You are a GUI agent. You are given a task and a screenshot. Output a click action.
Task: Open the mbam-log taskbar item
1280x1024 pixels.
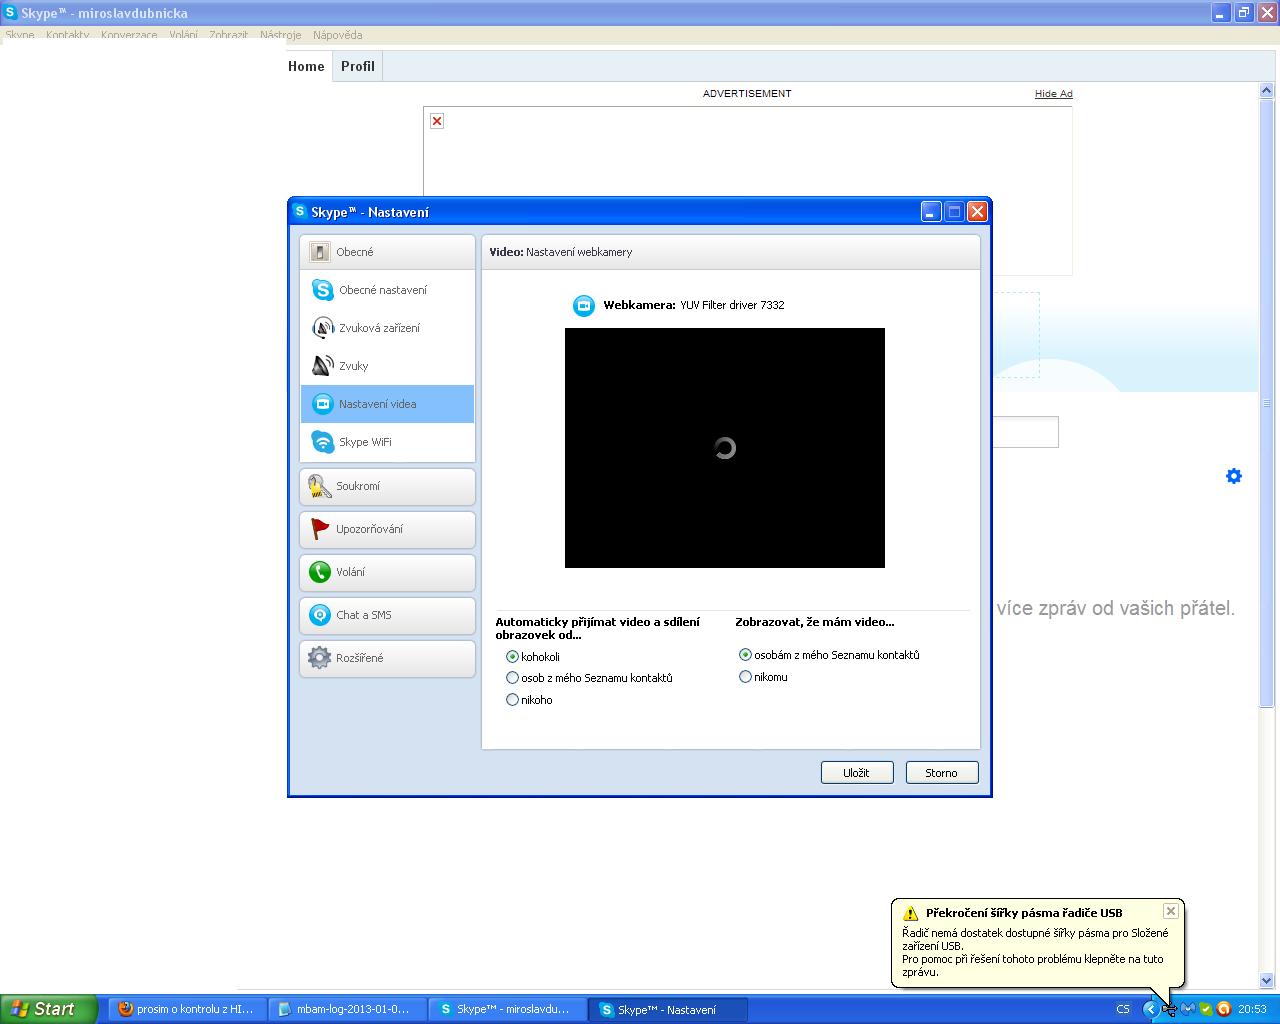349,1009
